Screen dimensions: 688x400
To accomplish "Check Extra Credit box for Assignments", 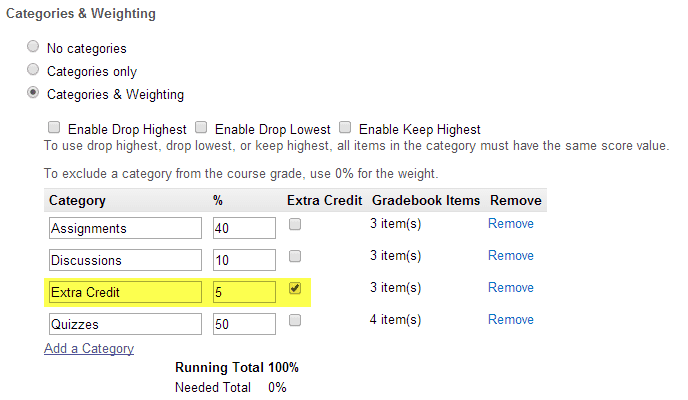I will (295, 224).
